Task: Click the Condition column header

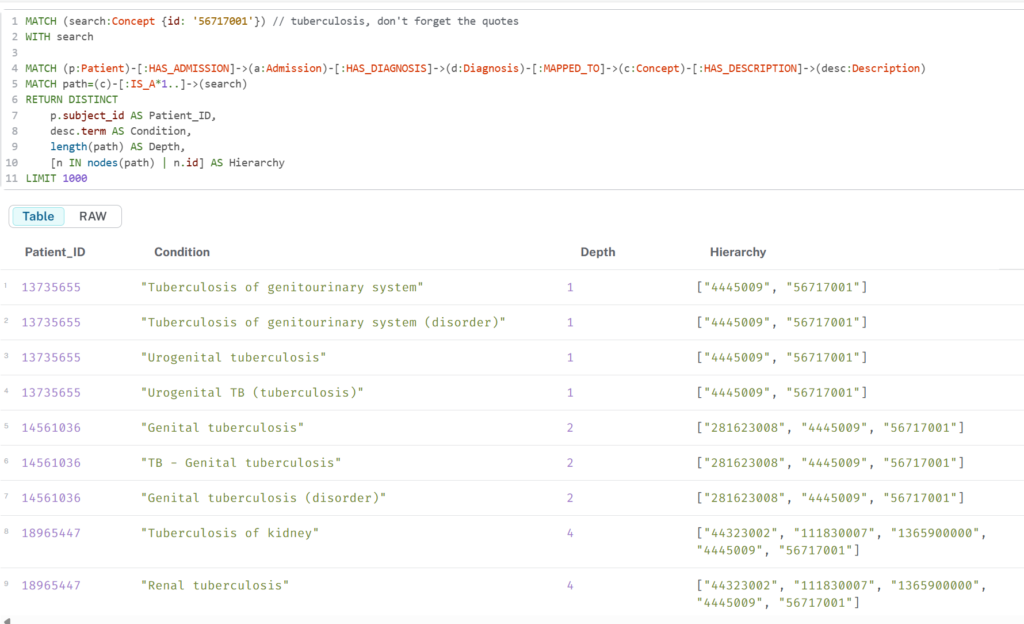Action: coord(182,252)
